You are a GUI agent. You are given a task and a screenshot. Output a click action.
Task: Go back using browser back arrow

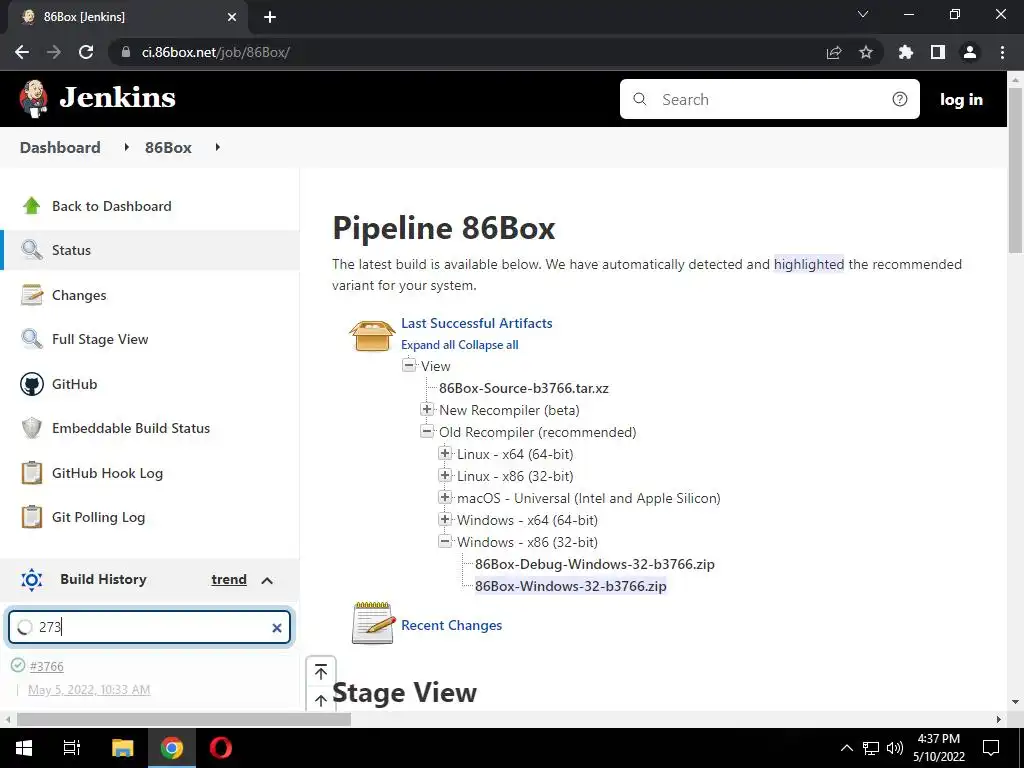(22, 52)
